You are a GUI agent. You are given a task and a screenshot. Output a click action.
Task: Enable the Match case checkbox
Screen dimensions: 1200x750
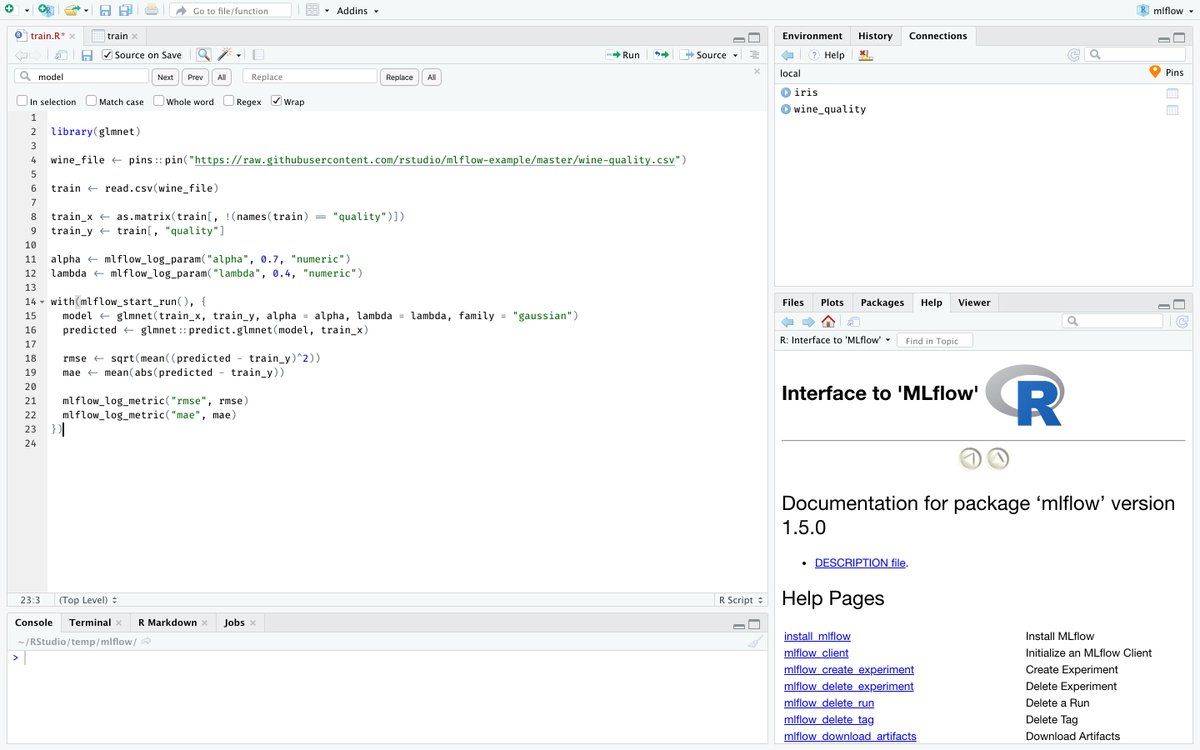click(91, 101)
